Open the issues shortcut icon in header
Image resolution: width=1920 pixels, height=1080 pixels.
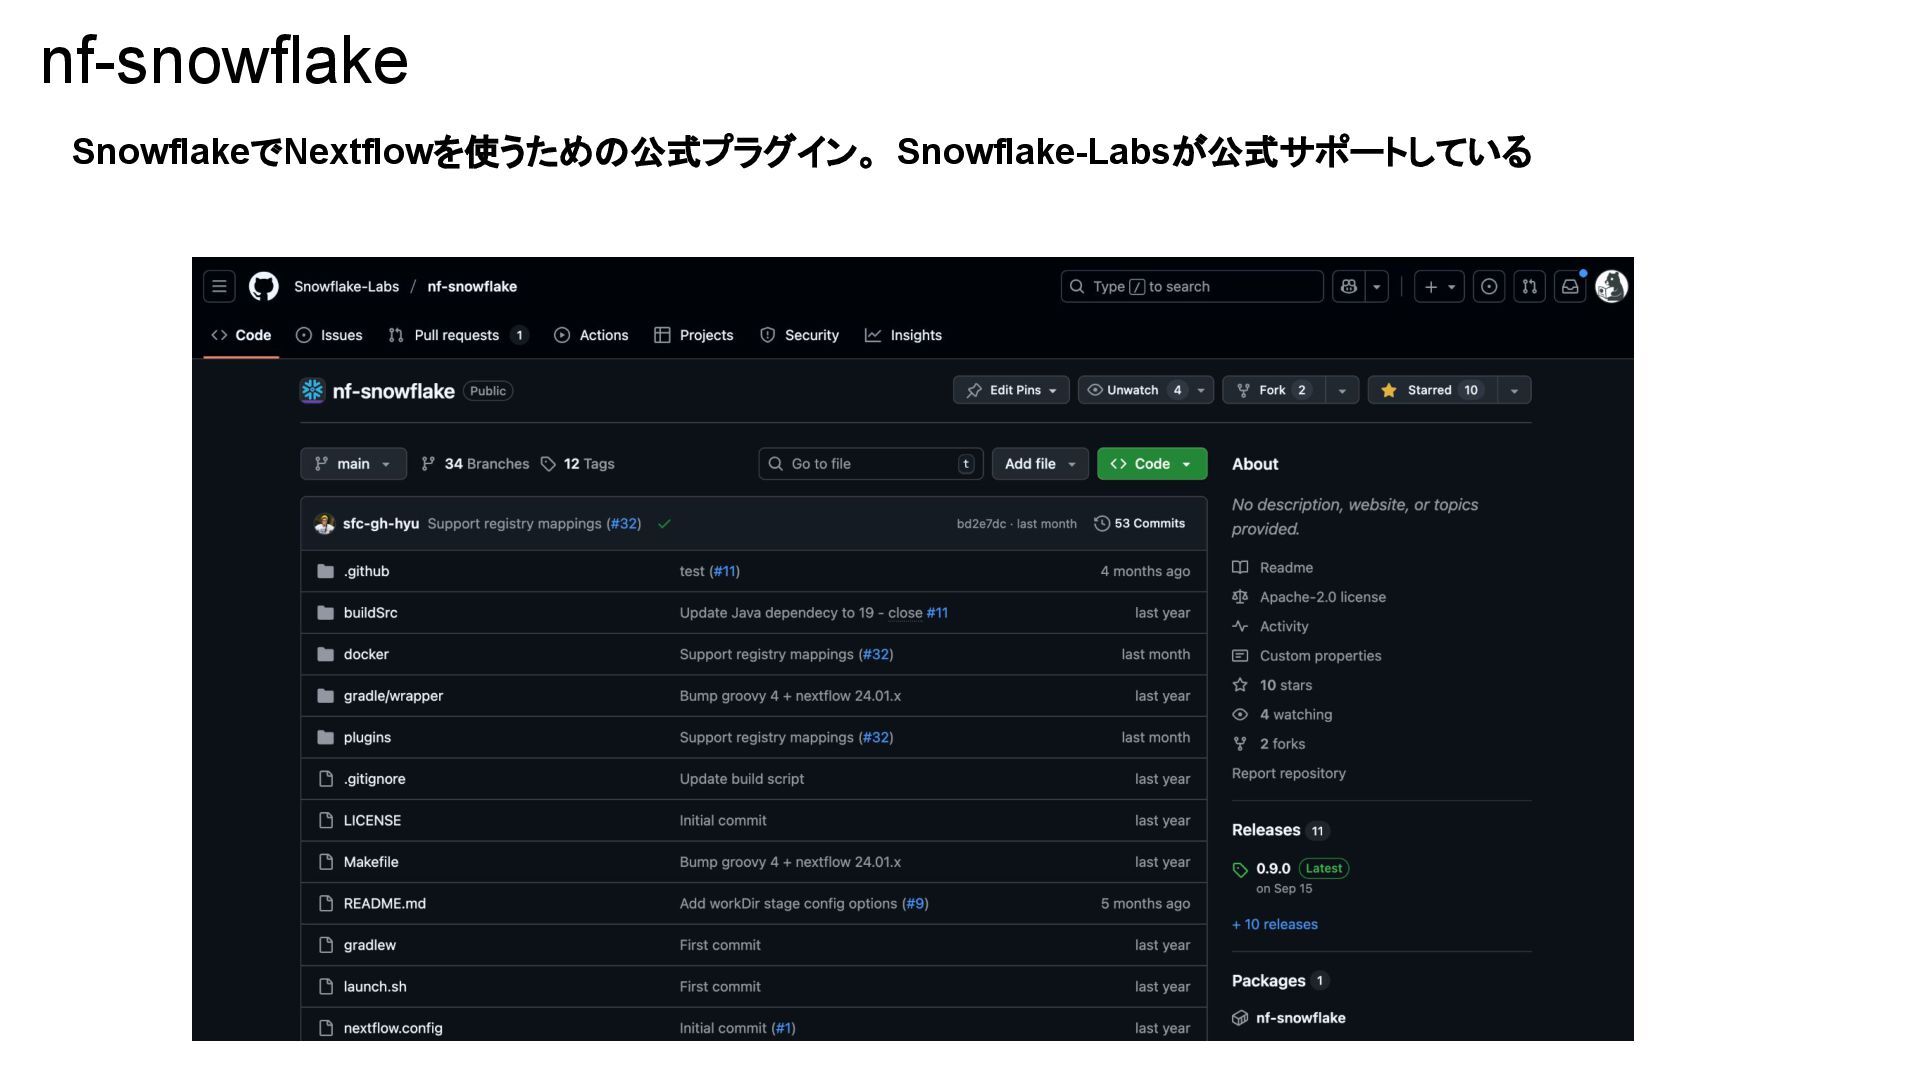click(x=1489, y=287)
